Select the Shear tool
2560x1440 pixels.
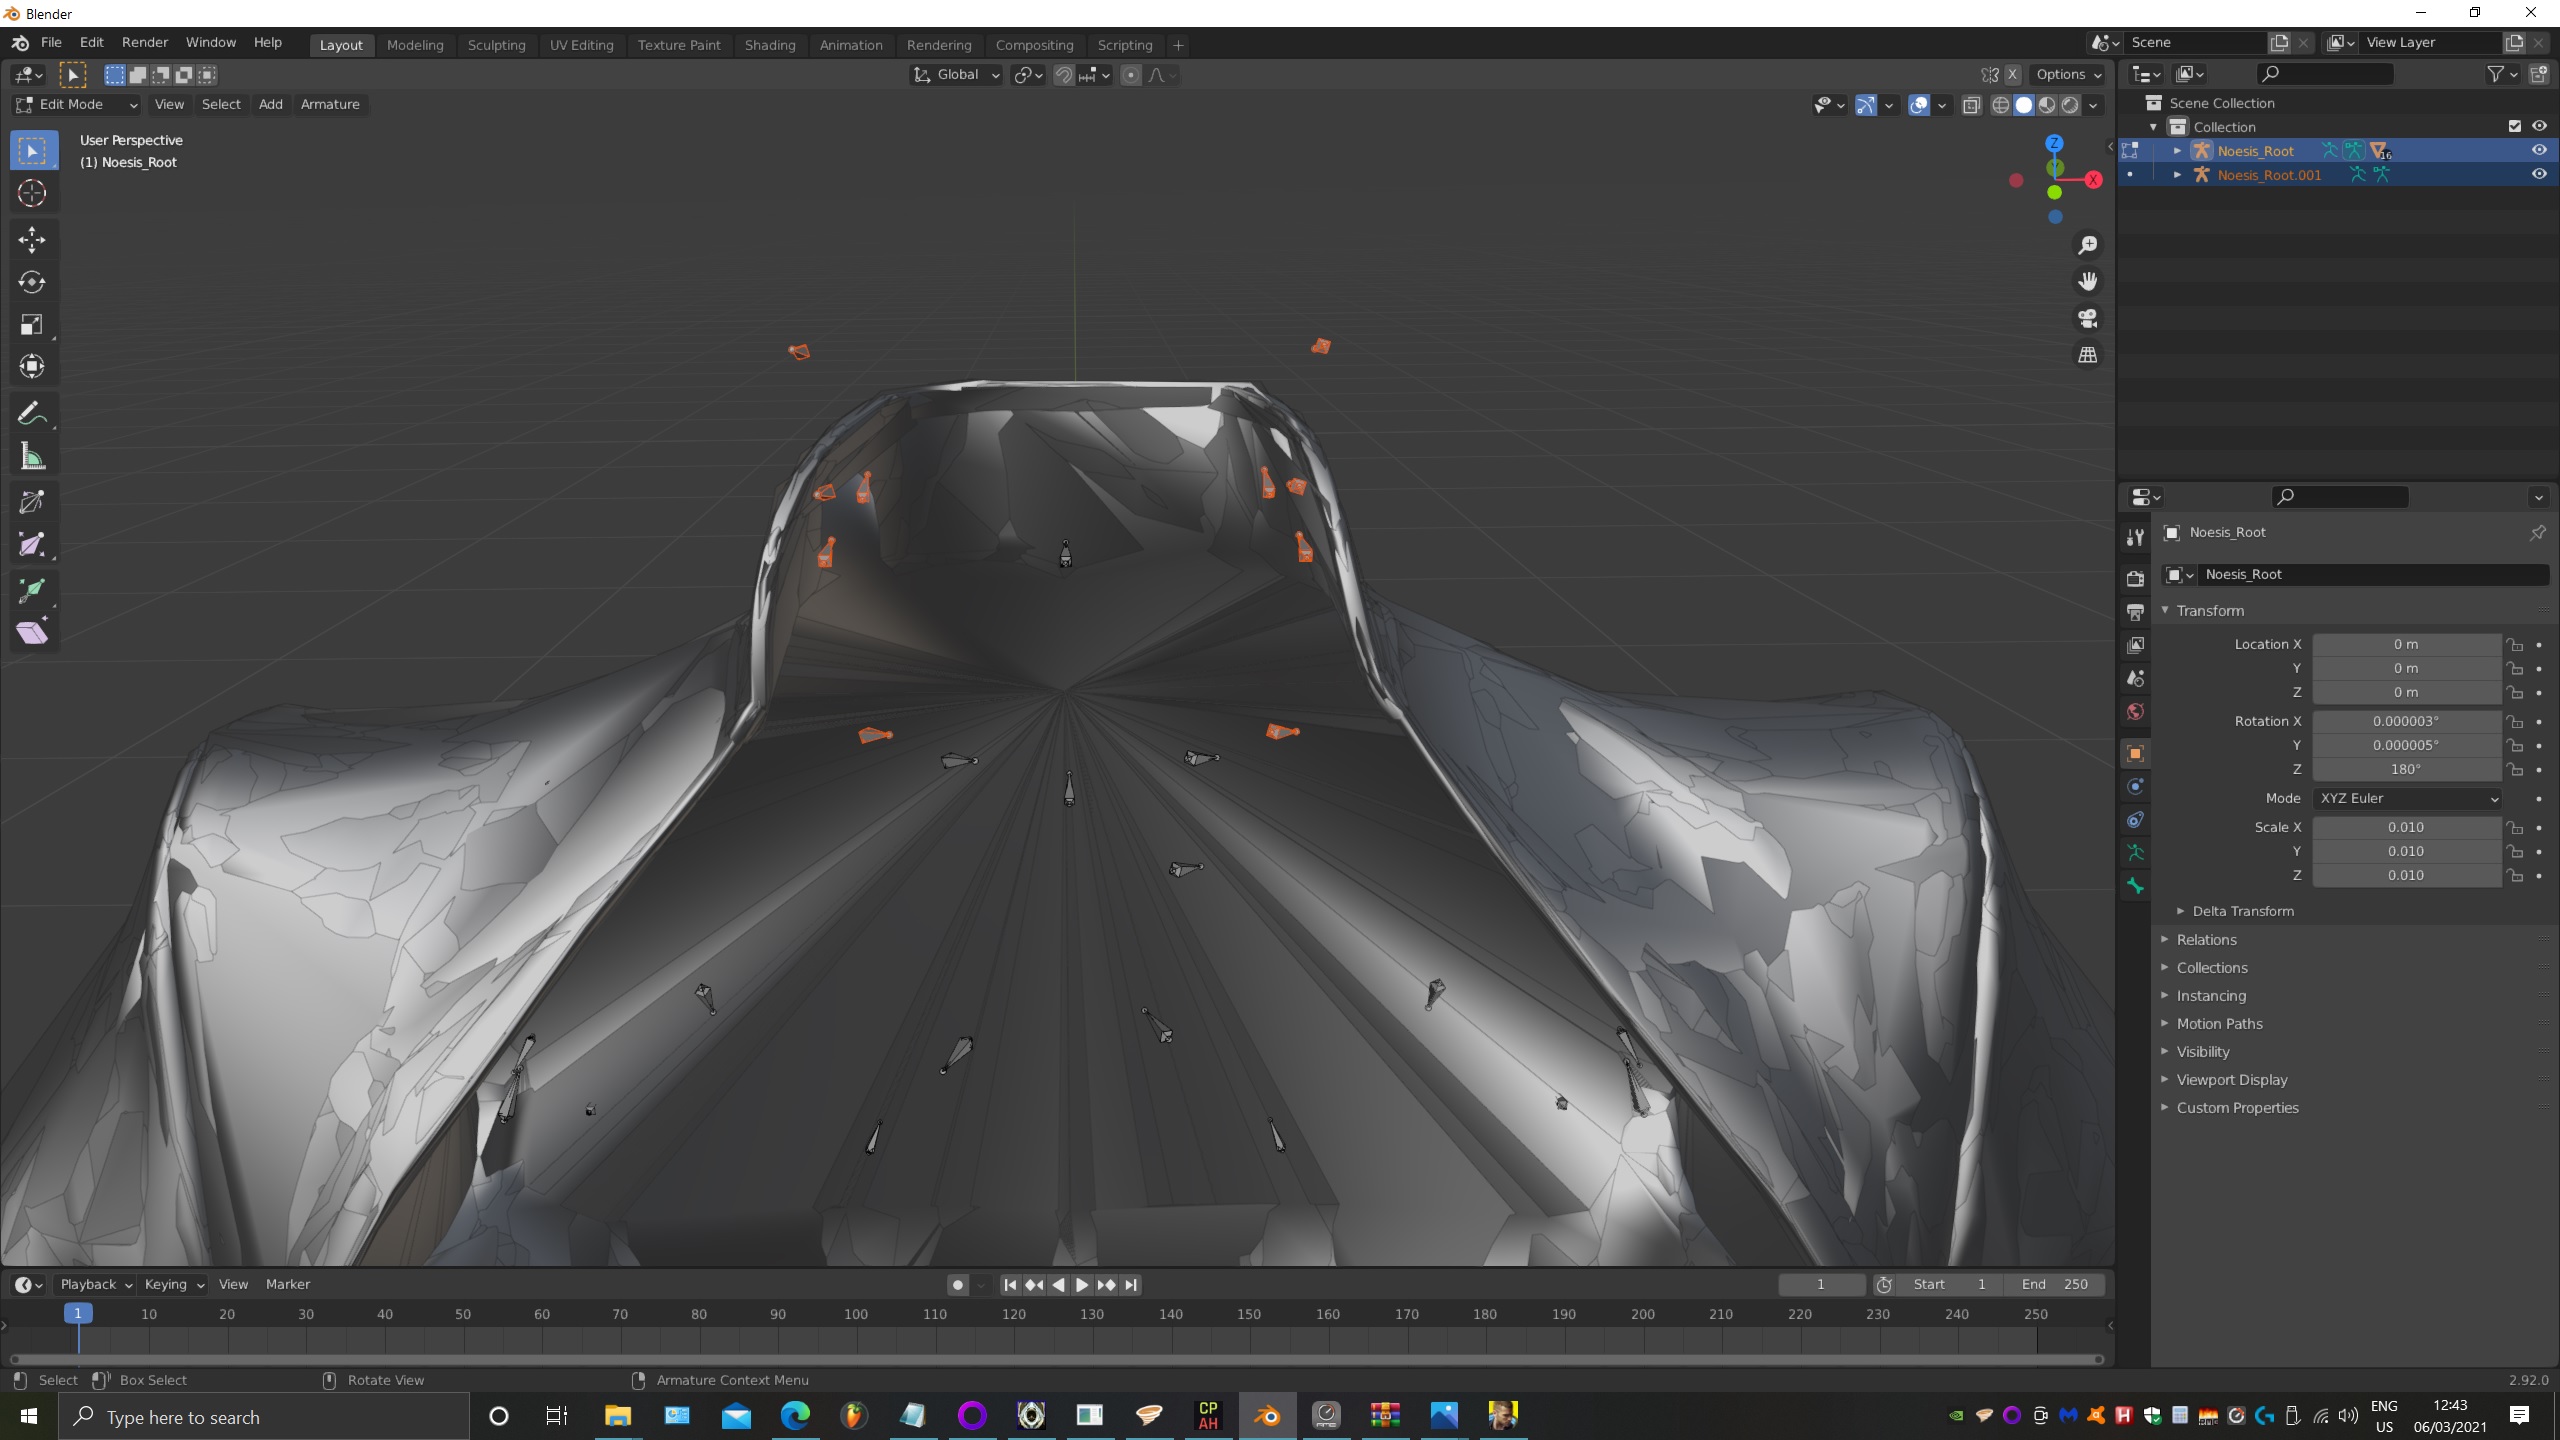point(32,633)
